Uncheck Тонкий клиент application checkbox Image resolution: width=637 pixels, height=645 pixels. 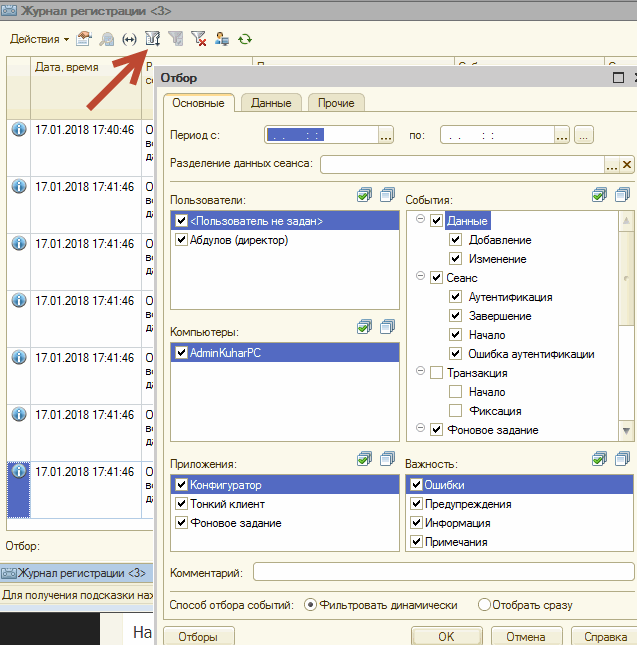(181, 504)
